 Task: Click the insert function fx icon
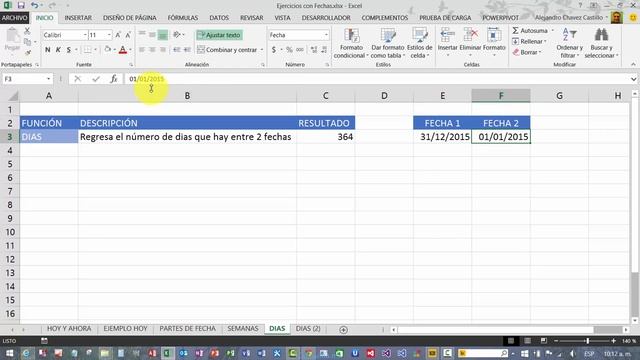point(114,79)
